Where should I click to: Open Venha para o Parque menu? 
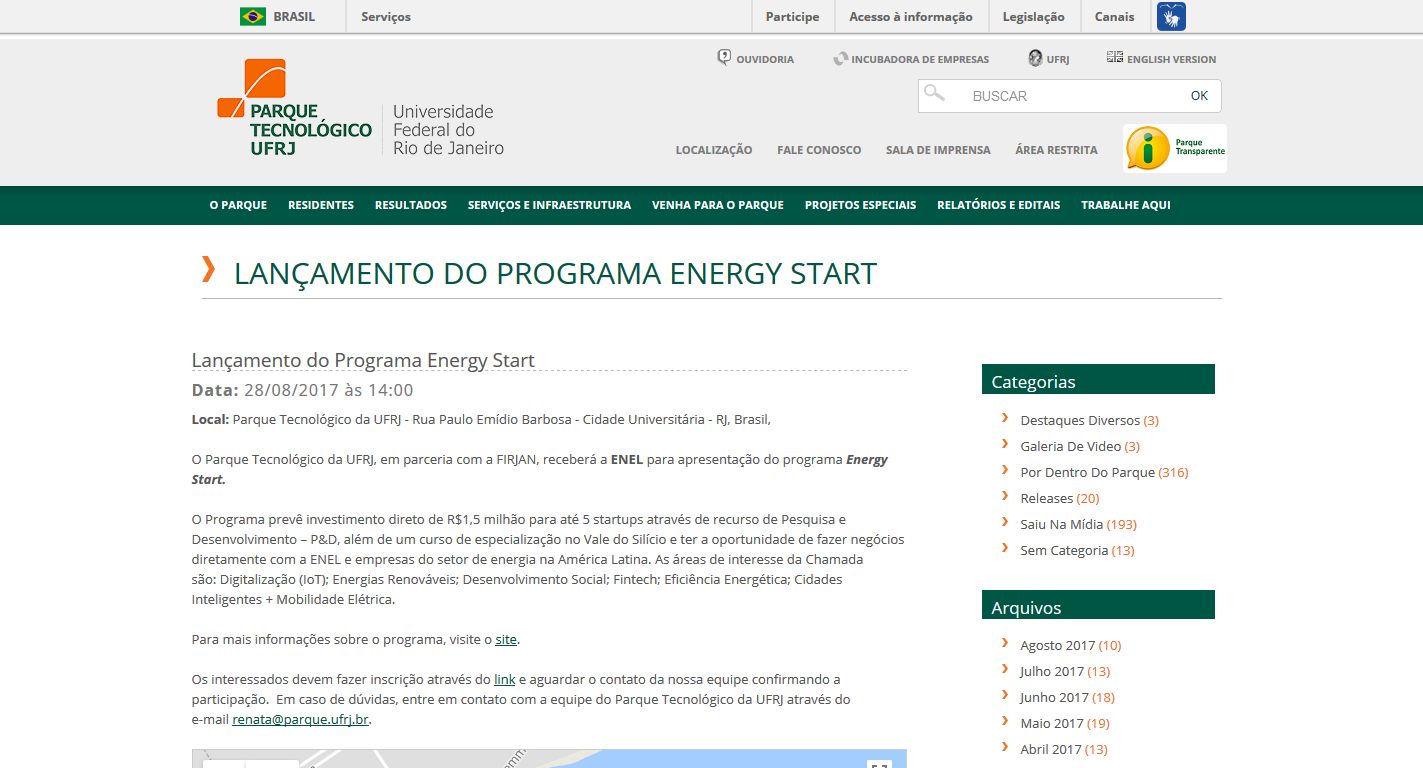(718, 205)
